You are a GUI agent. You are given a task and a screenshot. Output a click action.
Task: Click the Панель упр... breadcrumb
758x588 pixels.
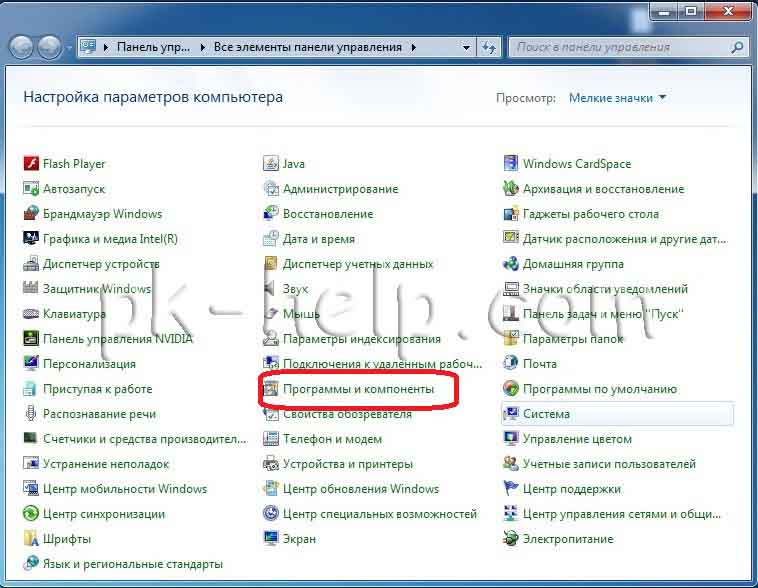click(x=153, y=47)
